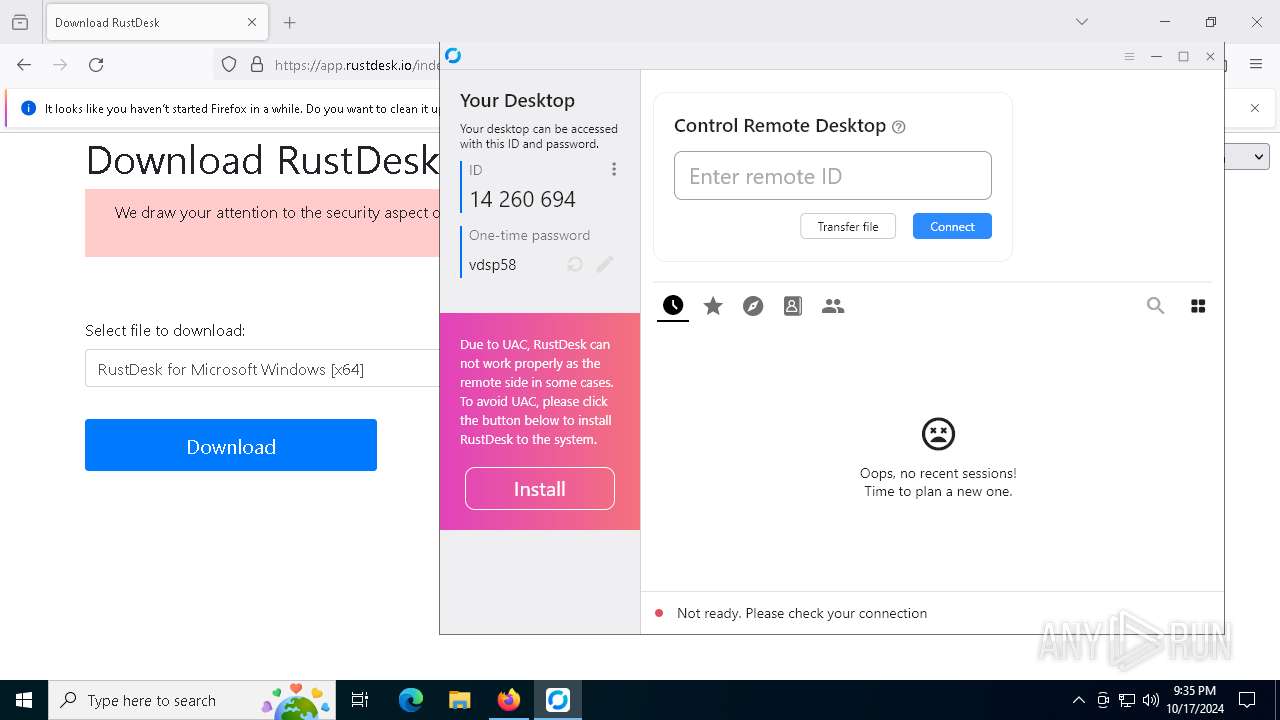The height and width of the screenshot is (720, 1280).
Task: Open the notification center
Action: pos(1247,700)
